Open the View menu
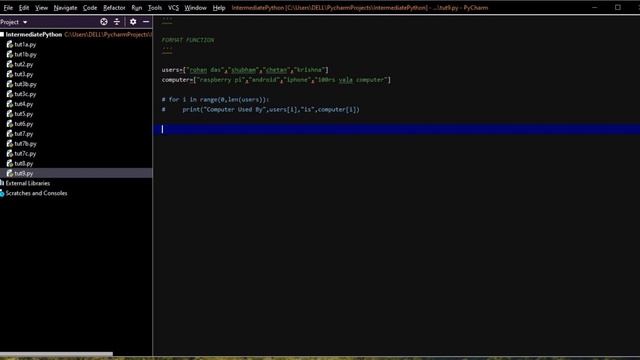This screenshot has width=640, height=360. [41, 8]
